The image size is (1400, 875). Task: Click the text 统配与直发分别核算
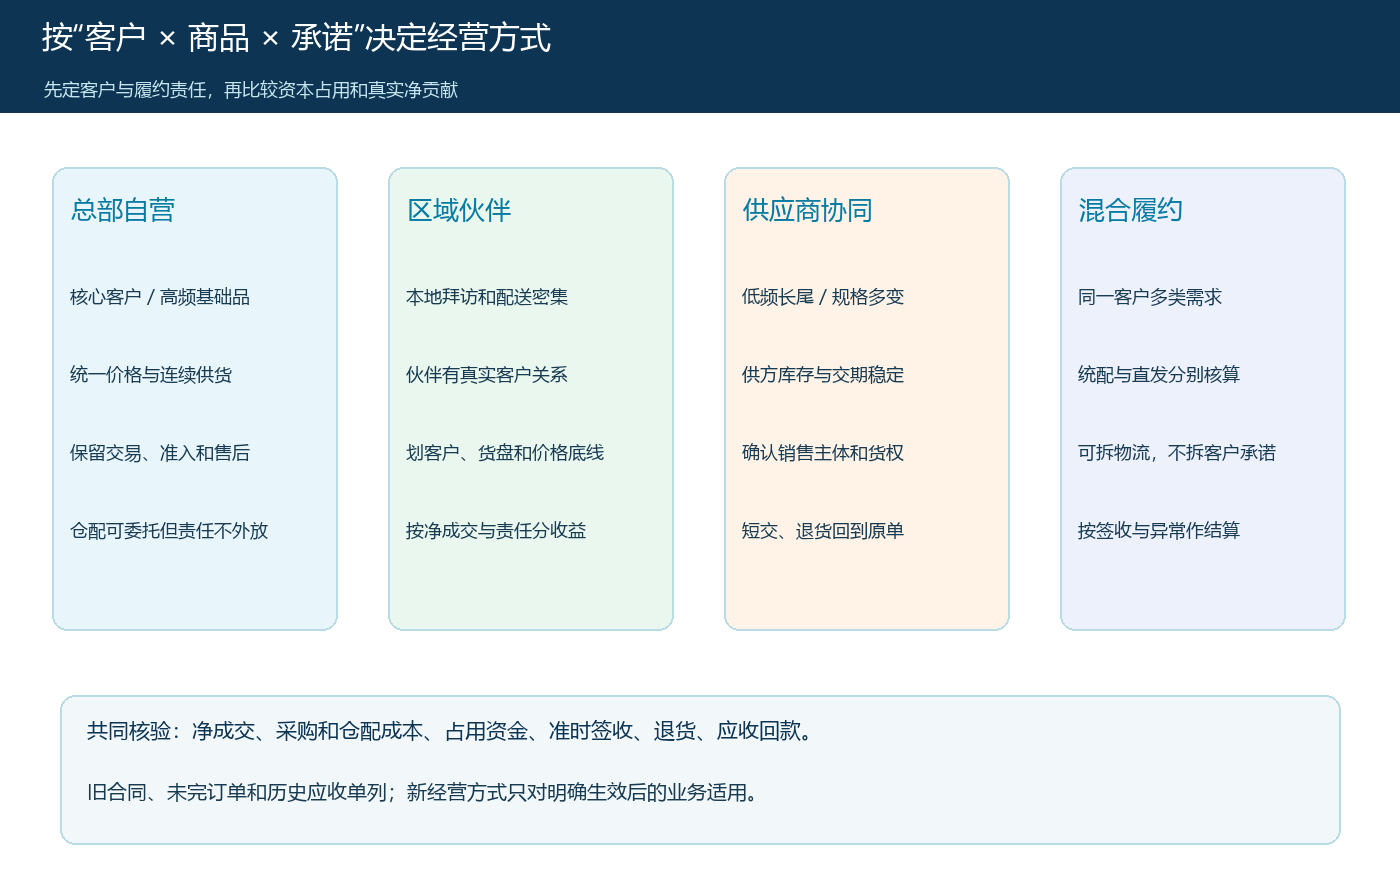pos(1159,375)
